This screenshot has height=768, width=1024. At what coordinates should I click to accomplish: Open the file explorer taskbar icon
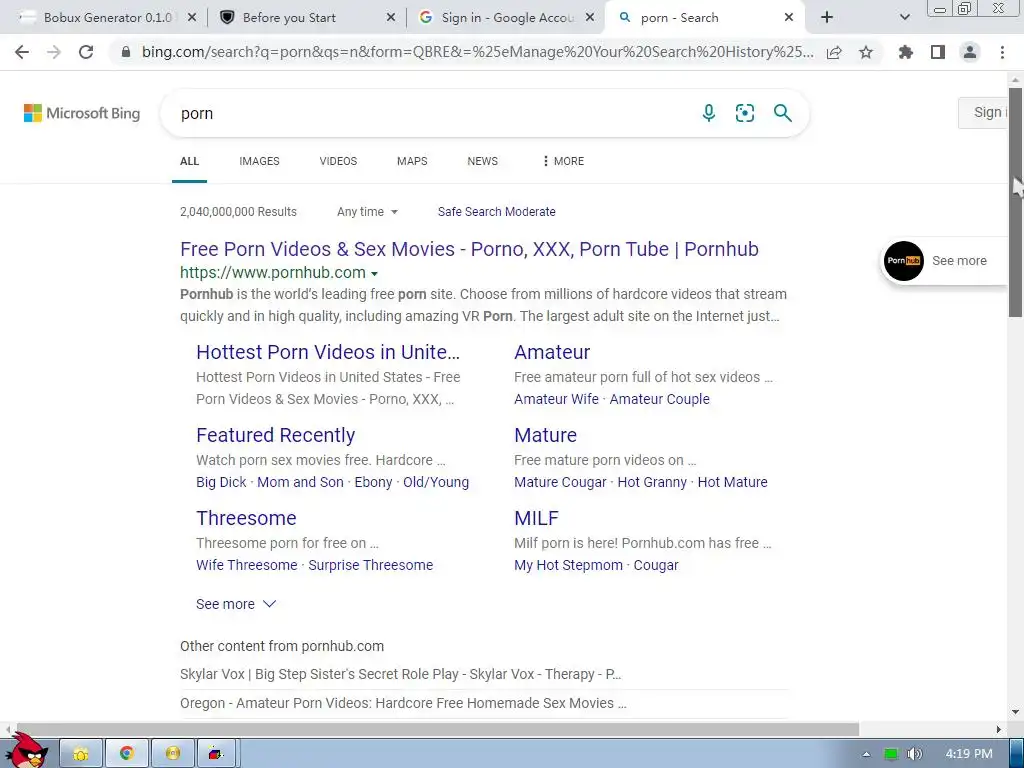81,754
